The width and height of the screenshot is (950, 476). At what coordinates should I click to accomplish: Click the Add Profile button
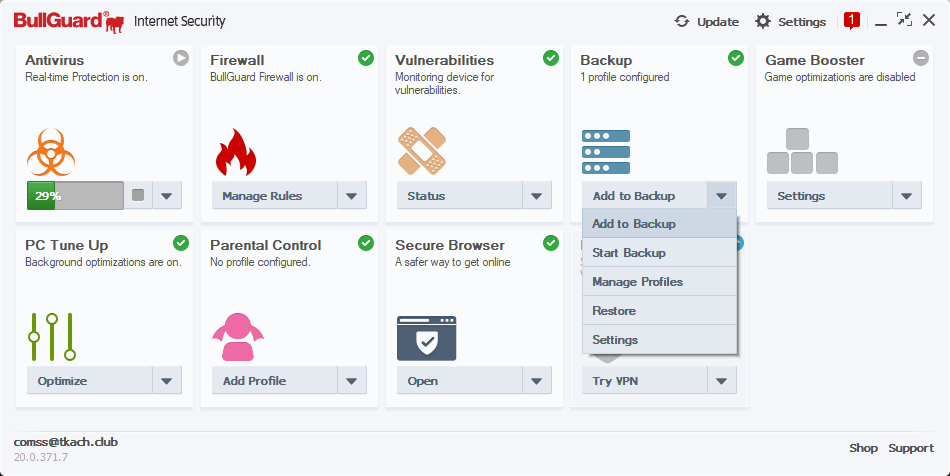coord(269,381)
